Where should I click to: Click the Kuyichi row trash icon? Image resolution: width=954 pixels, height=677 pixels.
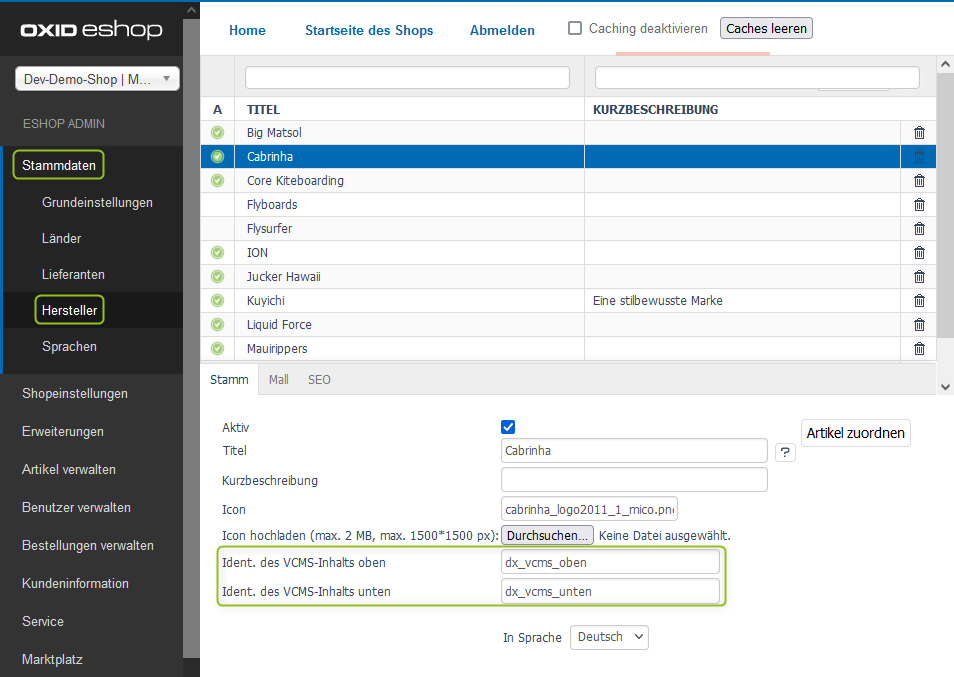(x=919, y=300)
